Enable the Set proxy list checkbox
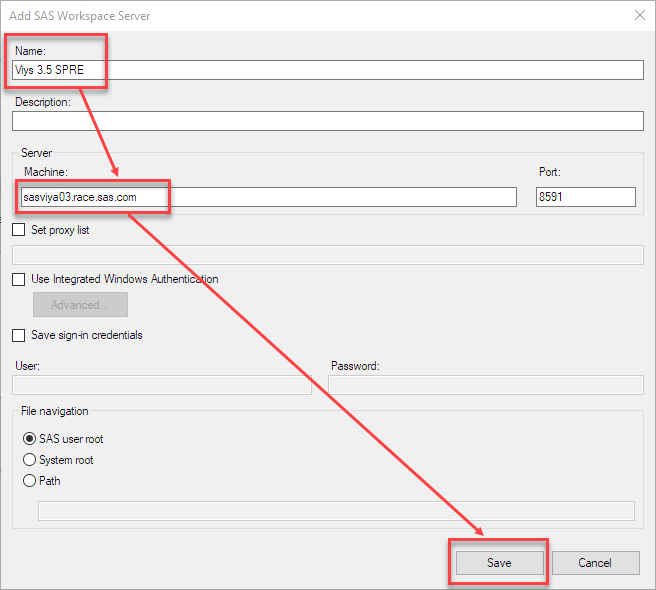 18,230
